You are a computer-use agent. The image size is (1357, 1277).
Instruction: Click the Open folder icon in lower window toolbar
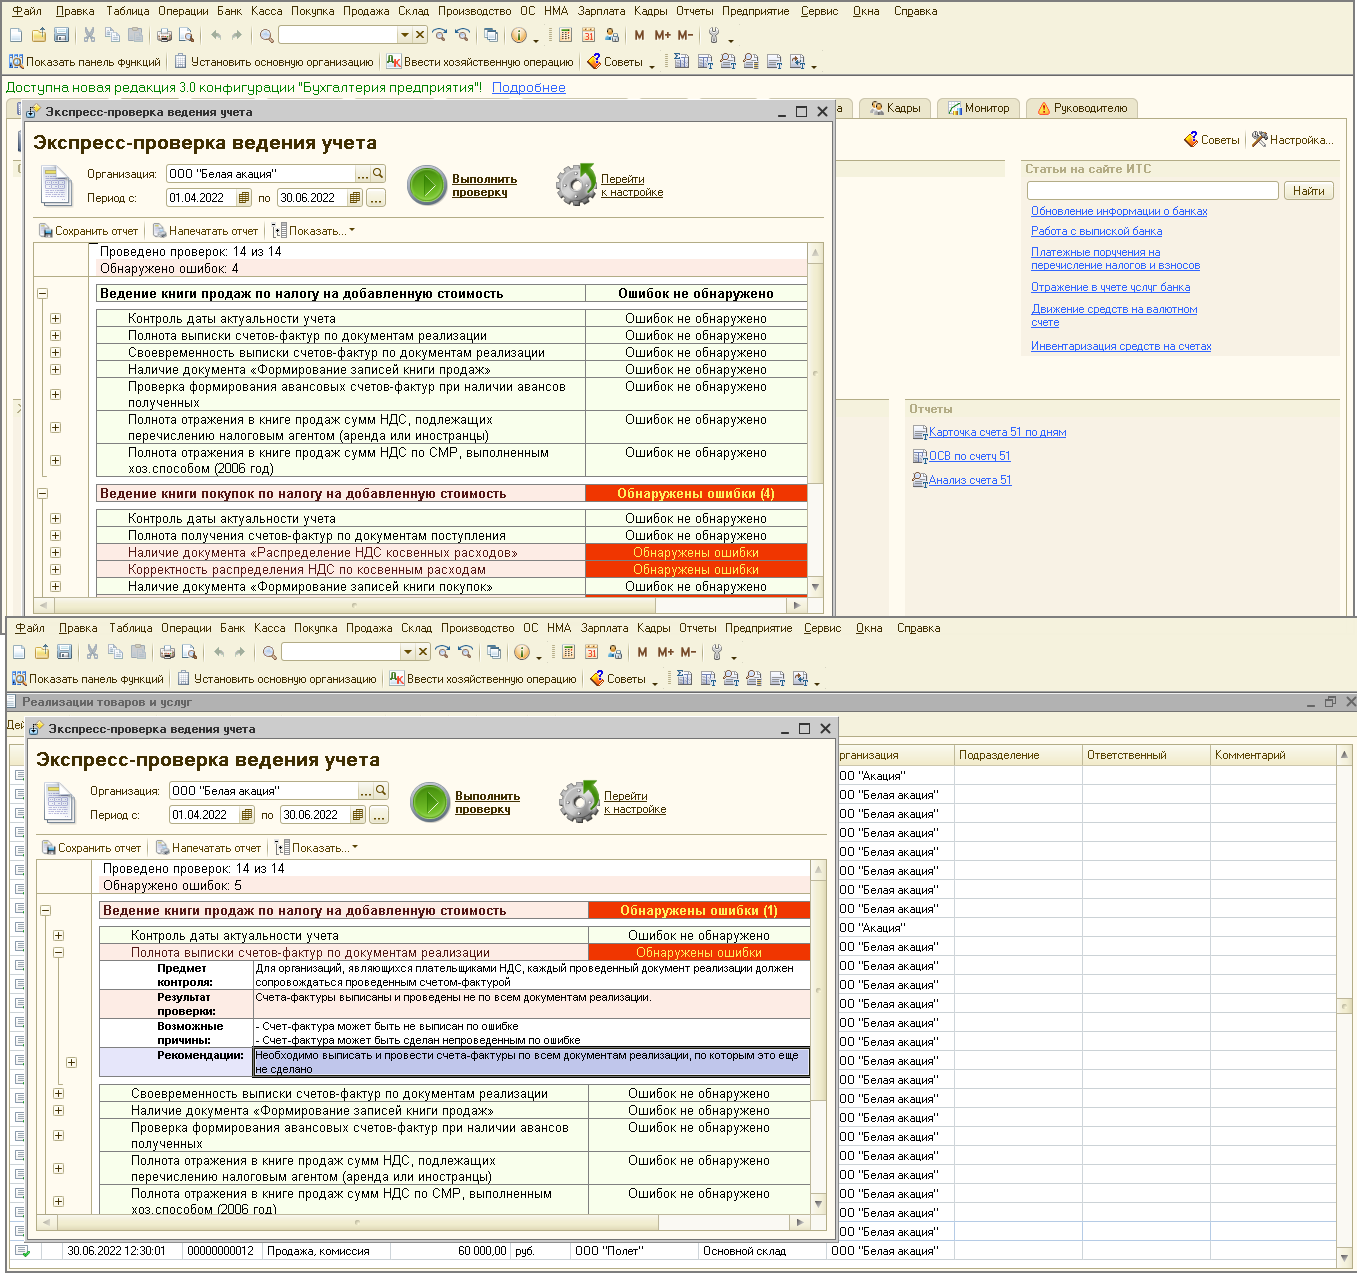(42, 652)
